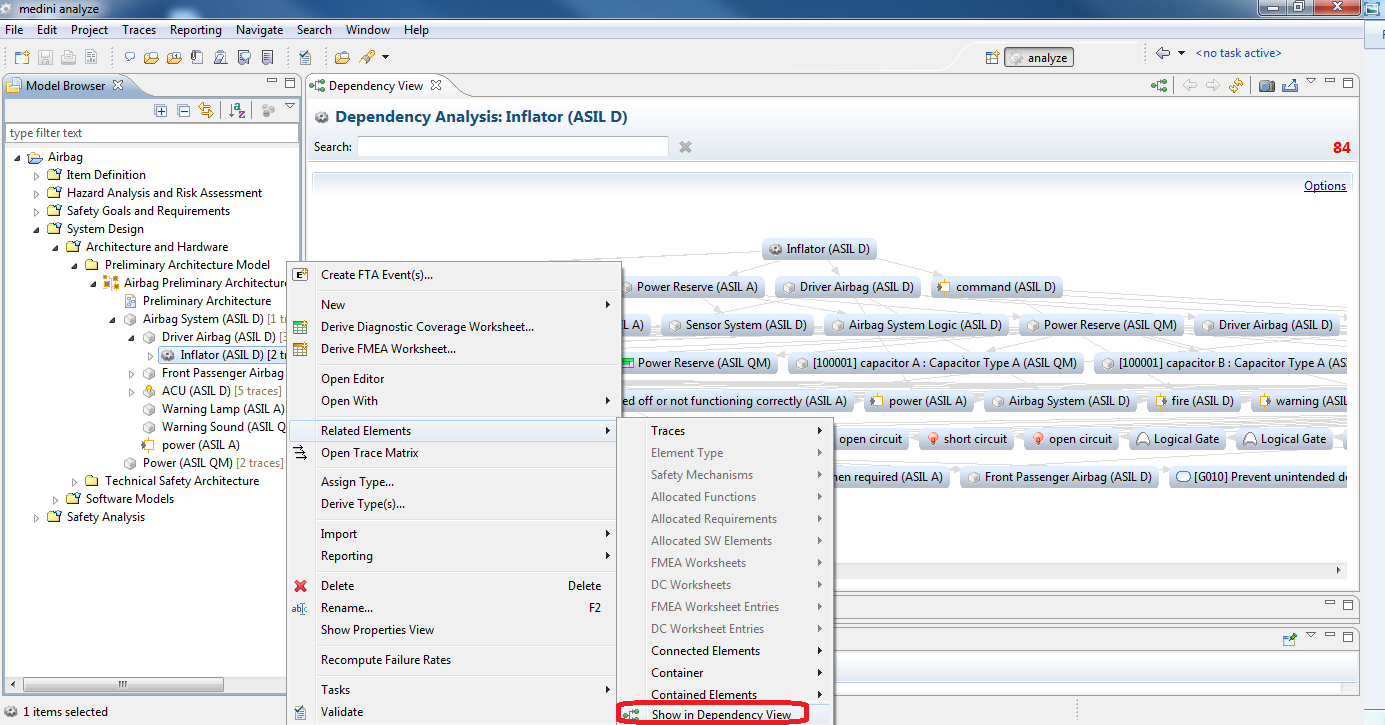The height and width of the screenshot is (725, 1385).
Task: Toggle Link with Editor in Model Browser
Action: (206, 111)
